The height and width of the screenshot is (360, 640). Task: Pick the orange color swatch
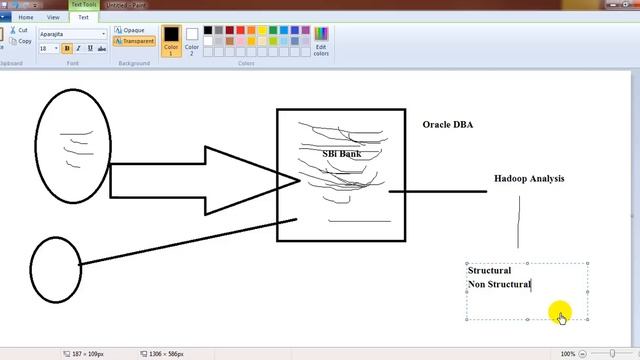[251, 30]
